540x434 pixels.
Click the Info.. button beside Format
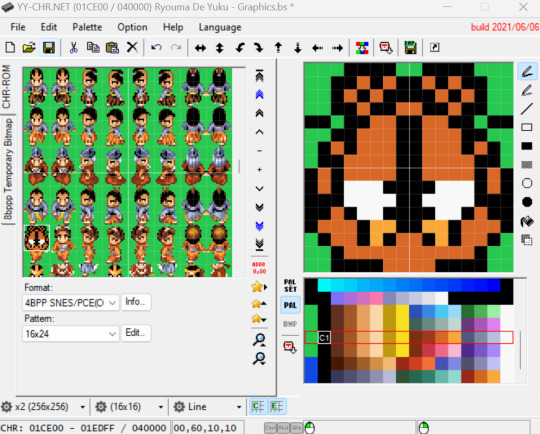tap(135, 302)
